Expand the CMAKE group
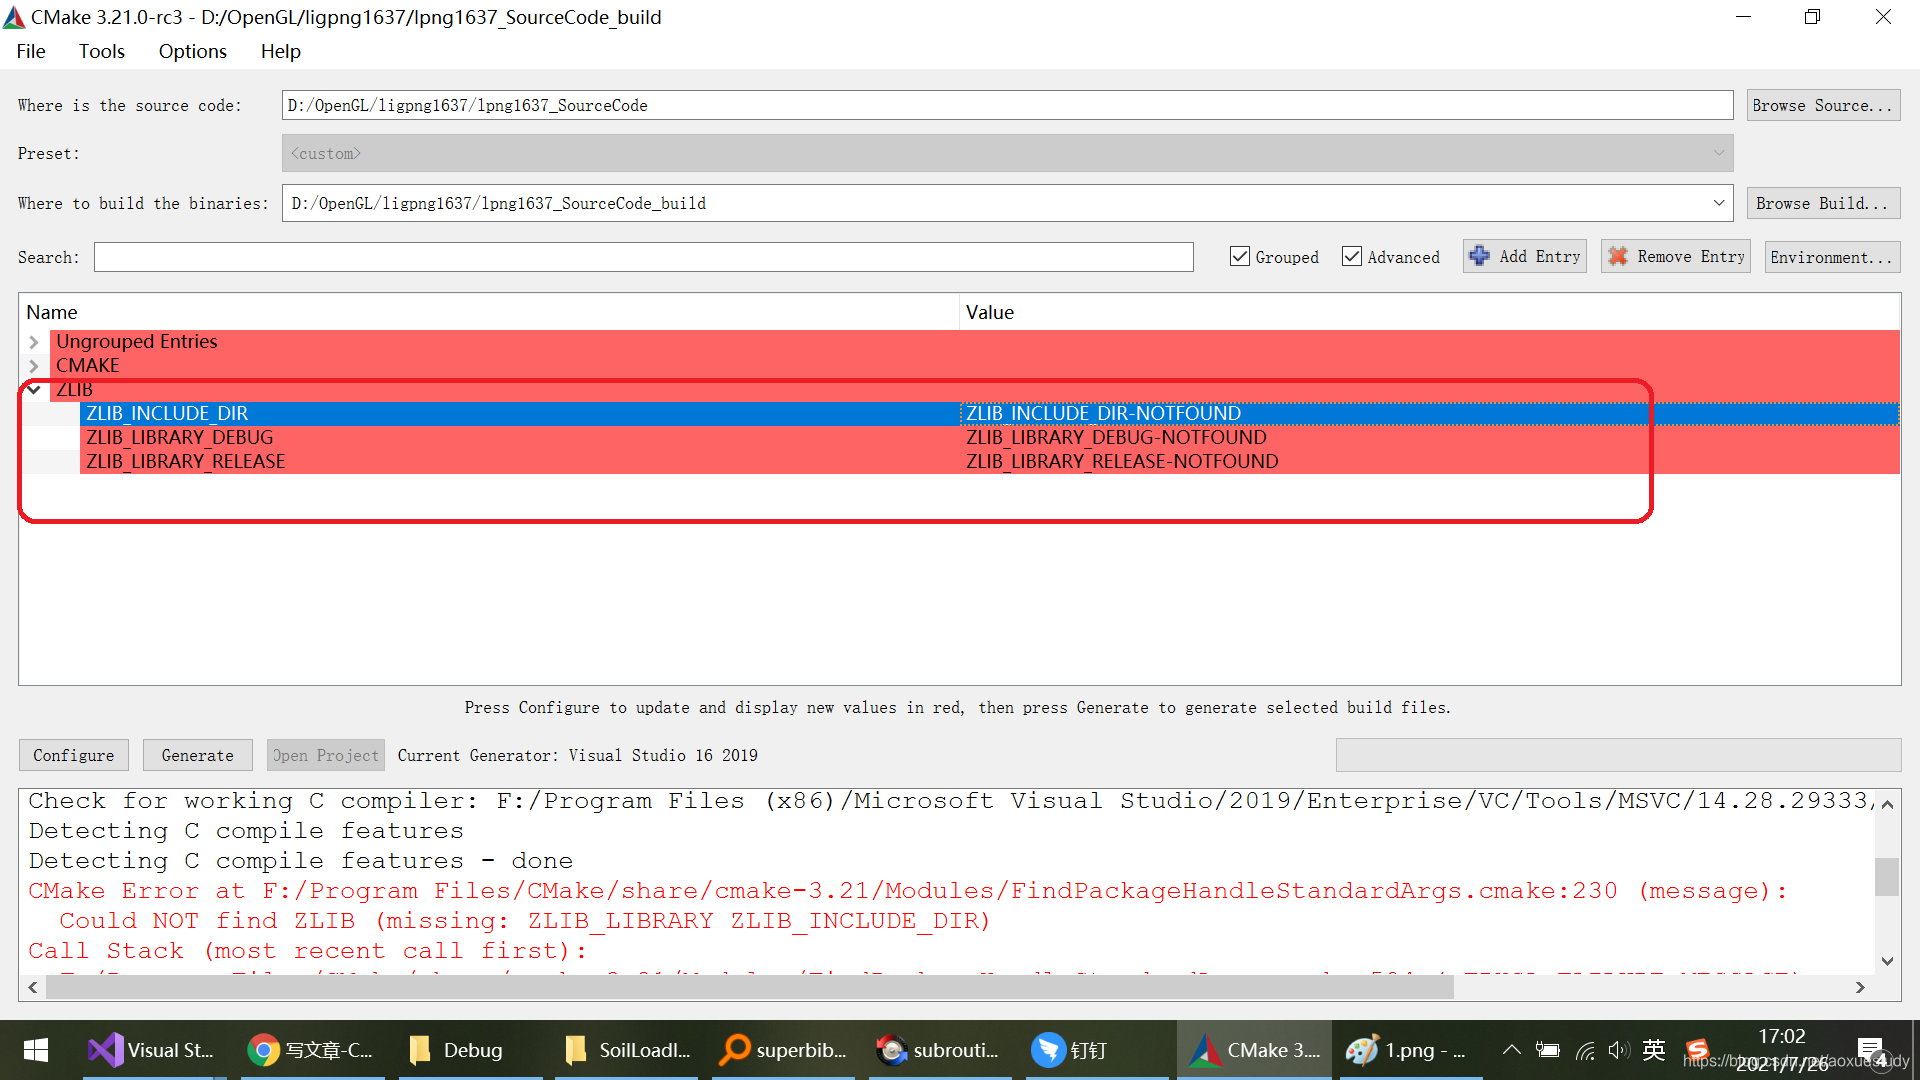The width and height of the screenshot is (1920, 1080). point(34,366)
